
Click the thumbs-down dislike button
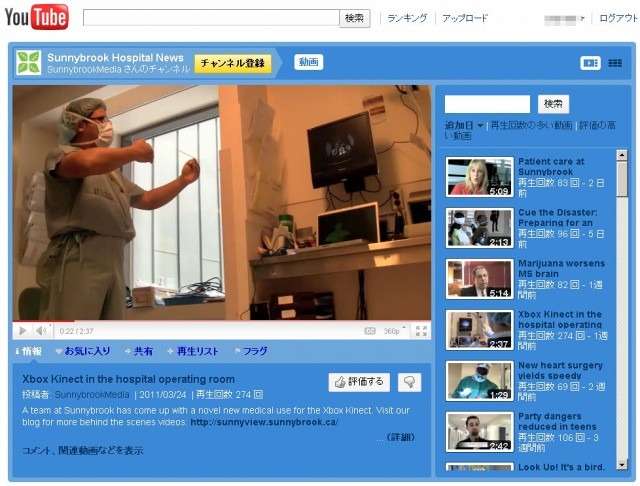click(409, 382)
